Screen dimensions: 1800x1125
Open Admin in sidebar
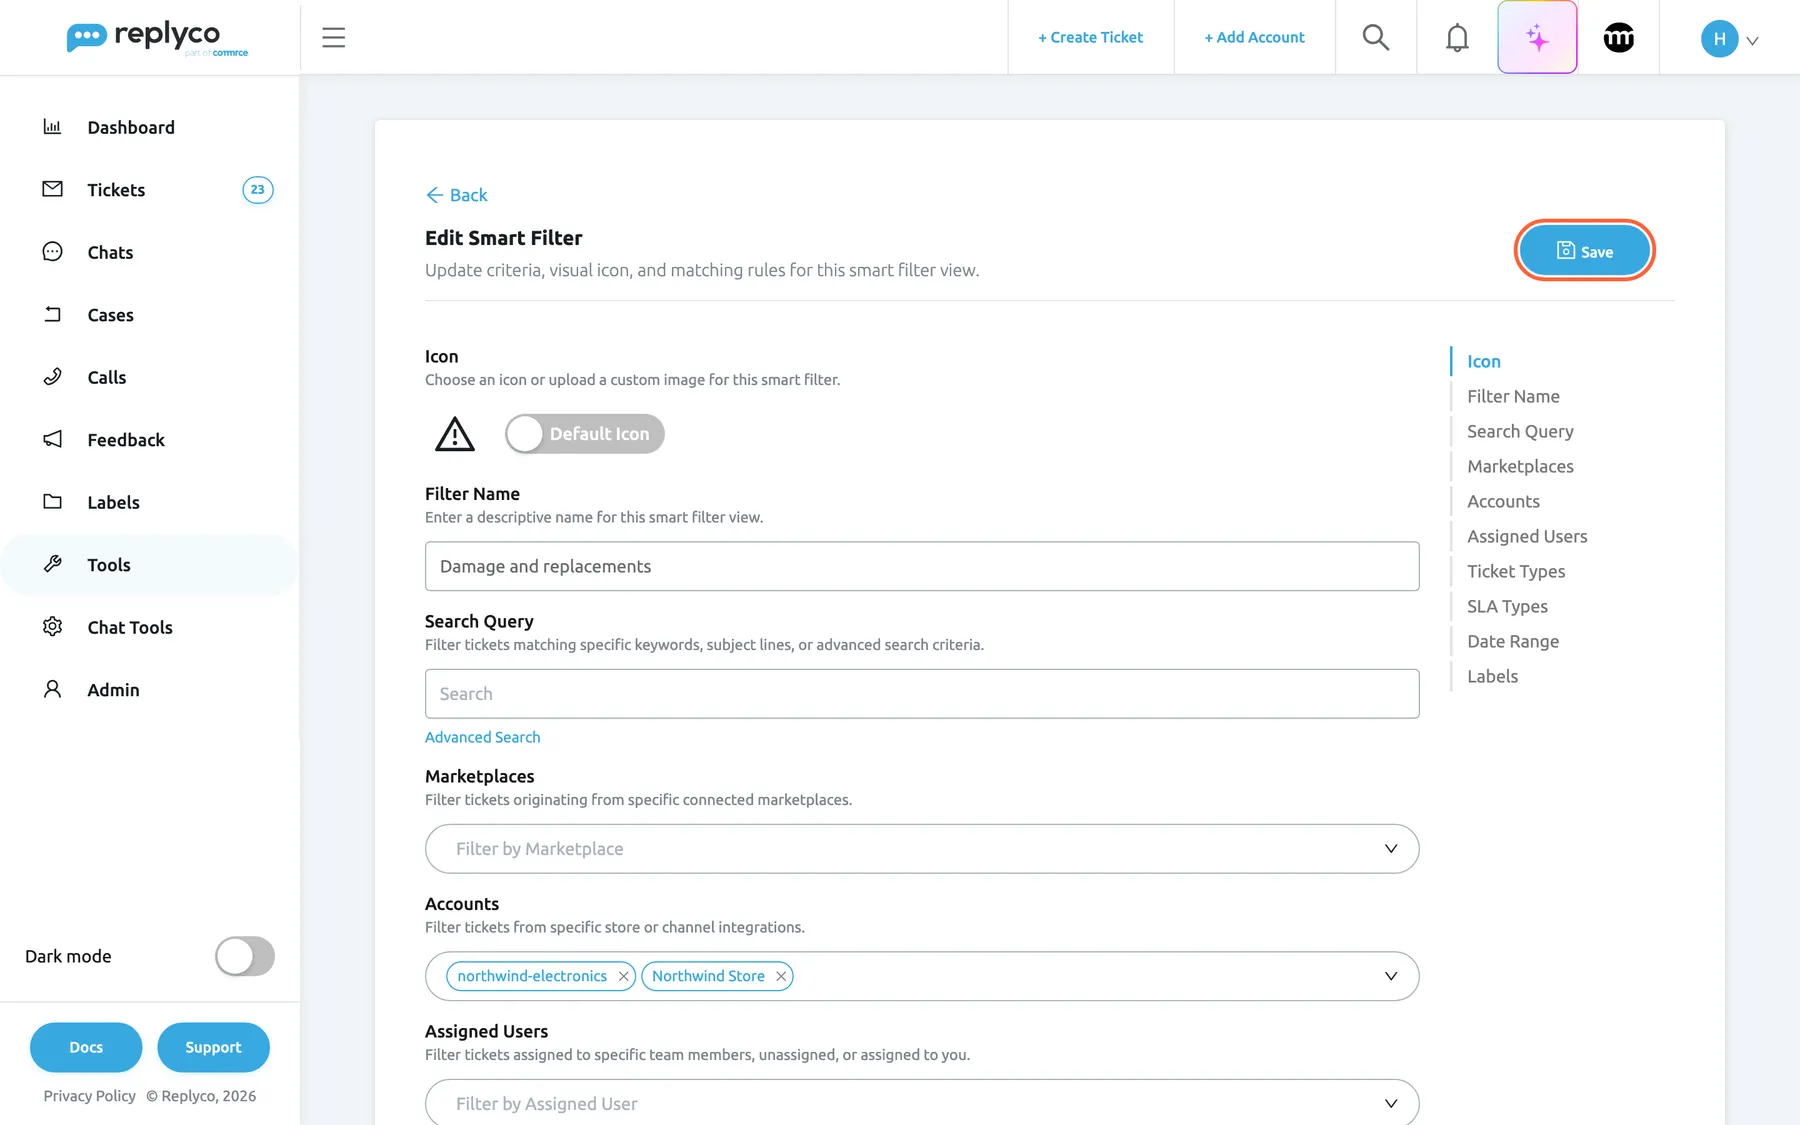tap(113, 690)
